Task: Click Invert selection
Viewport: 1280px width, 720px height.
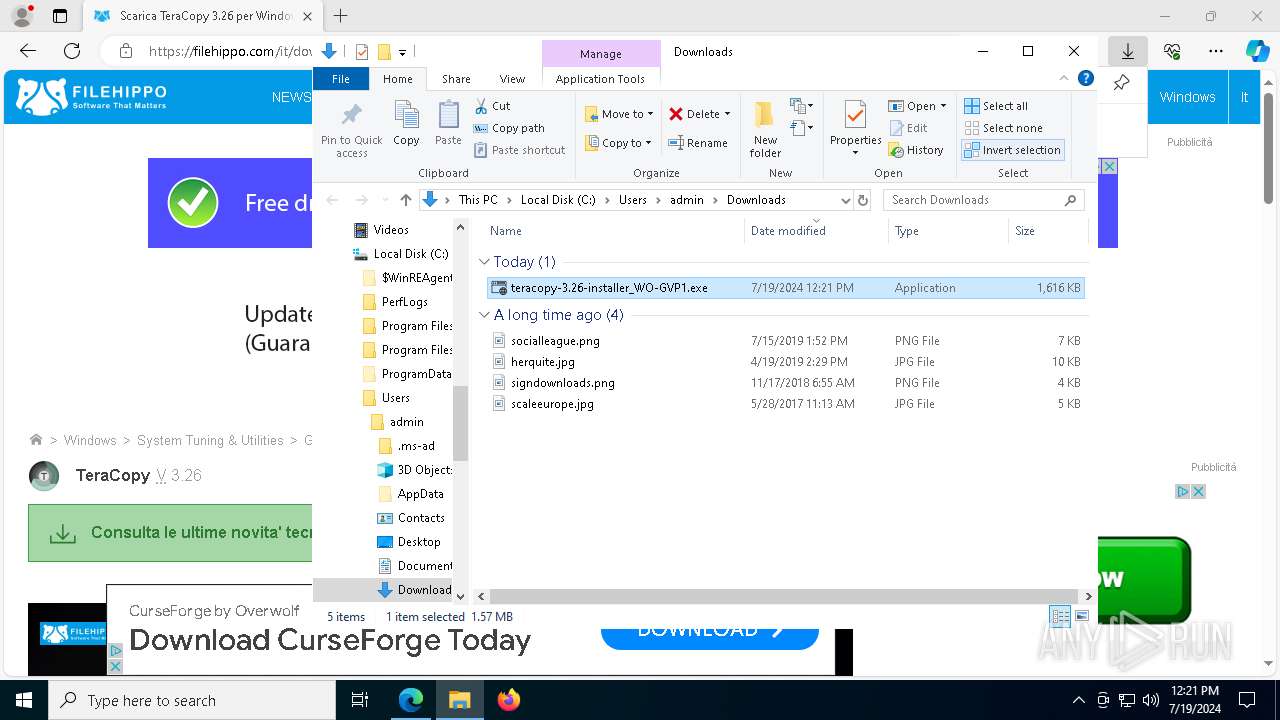Action: pos(1012,150)
